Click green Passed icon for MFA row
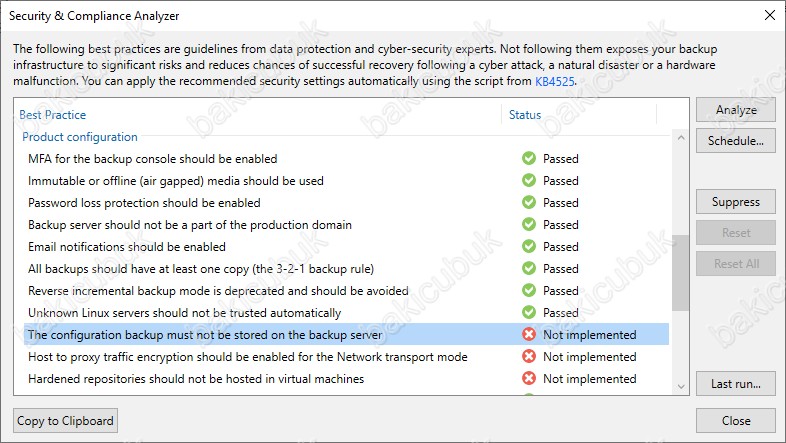786x443 pixels. (x=529, y=158)
